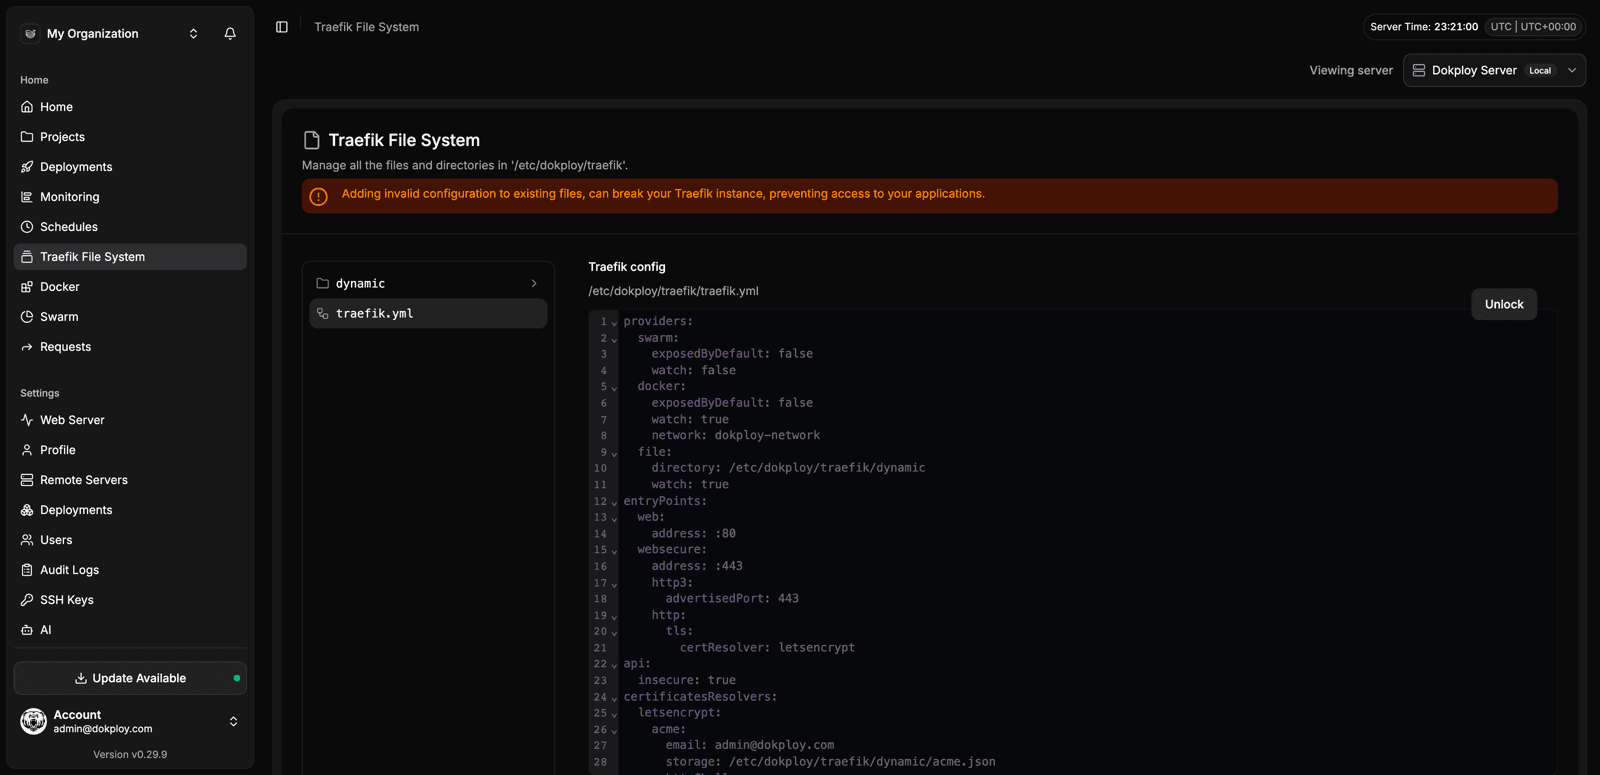
Task: Click the Audit Logs clipboard icon
Action: [27, 570]
